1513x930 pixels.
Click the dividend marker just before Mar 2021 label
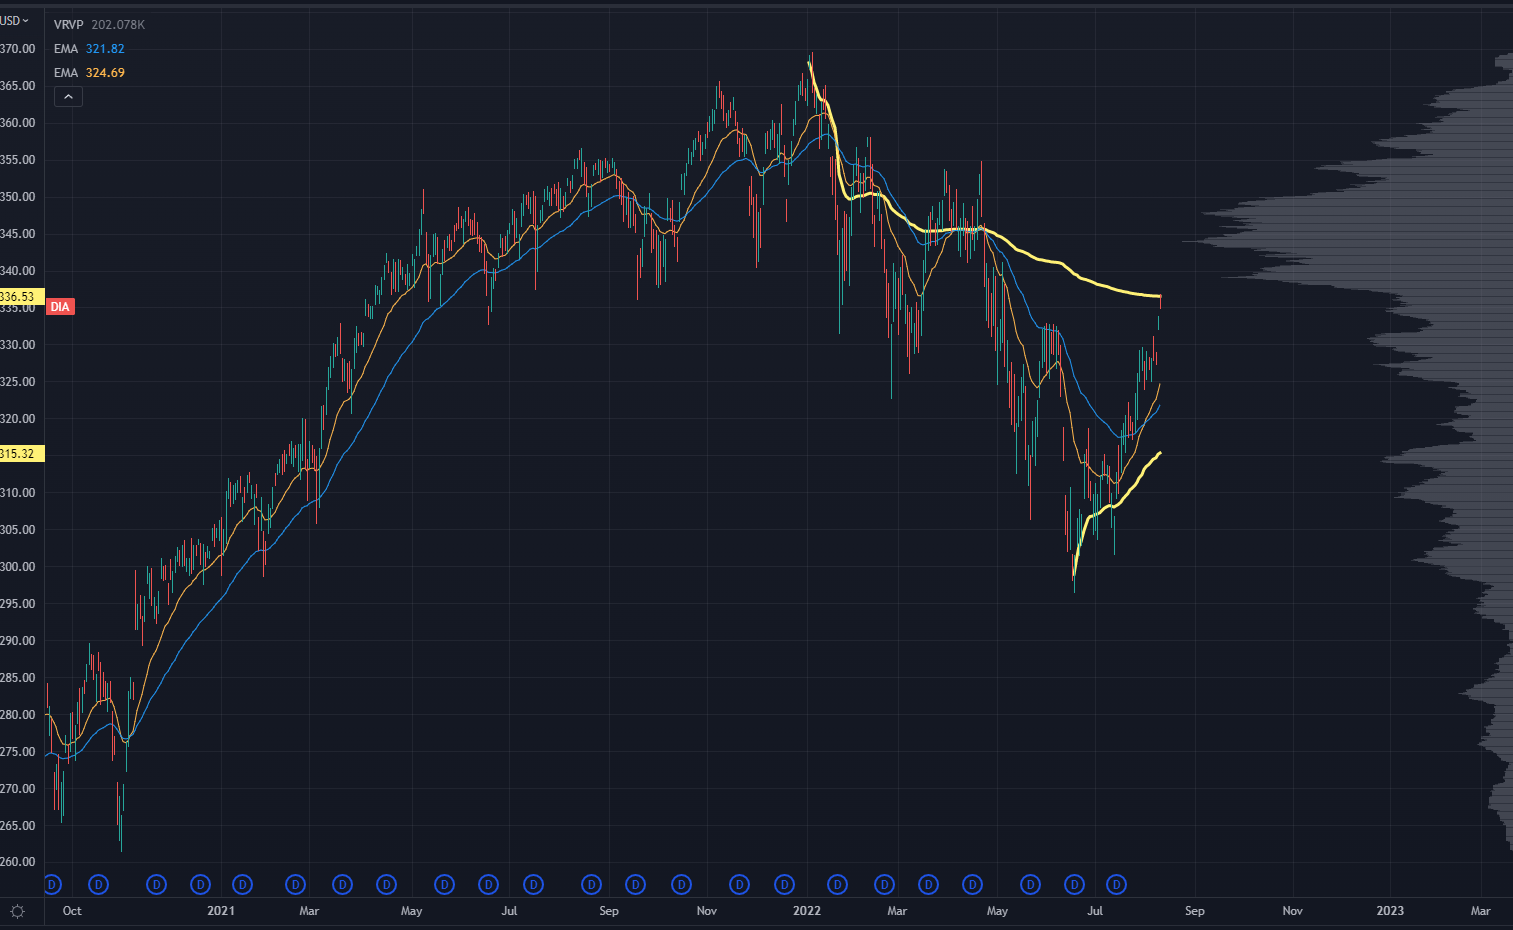pos(295,885)
